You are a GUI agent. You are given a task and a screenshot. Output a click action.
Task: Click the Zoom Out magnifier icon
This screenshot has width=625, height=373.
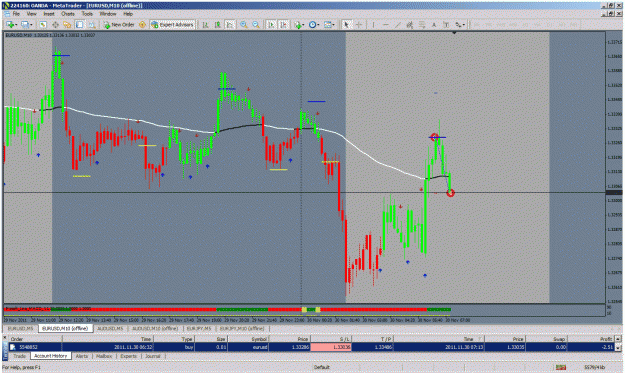click(256, 25)
